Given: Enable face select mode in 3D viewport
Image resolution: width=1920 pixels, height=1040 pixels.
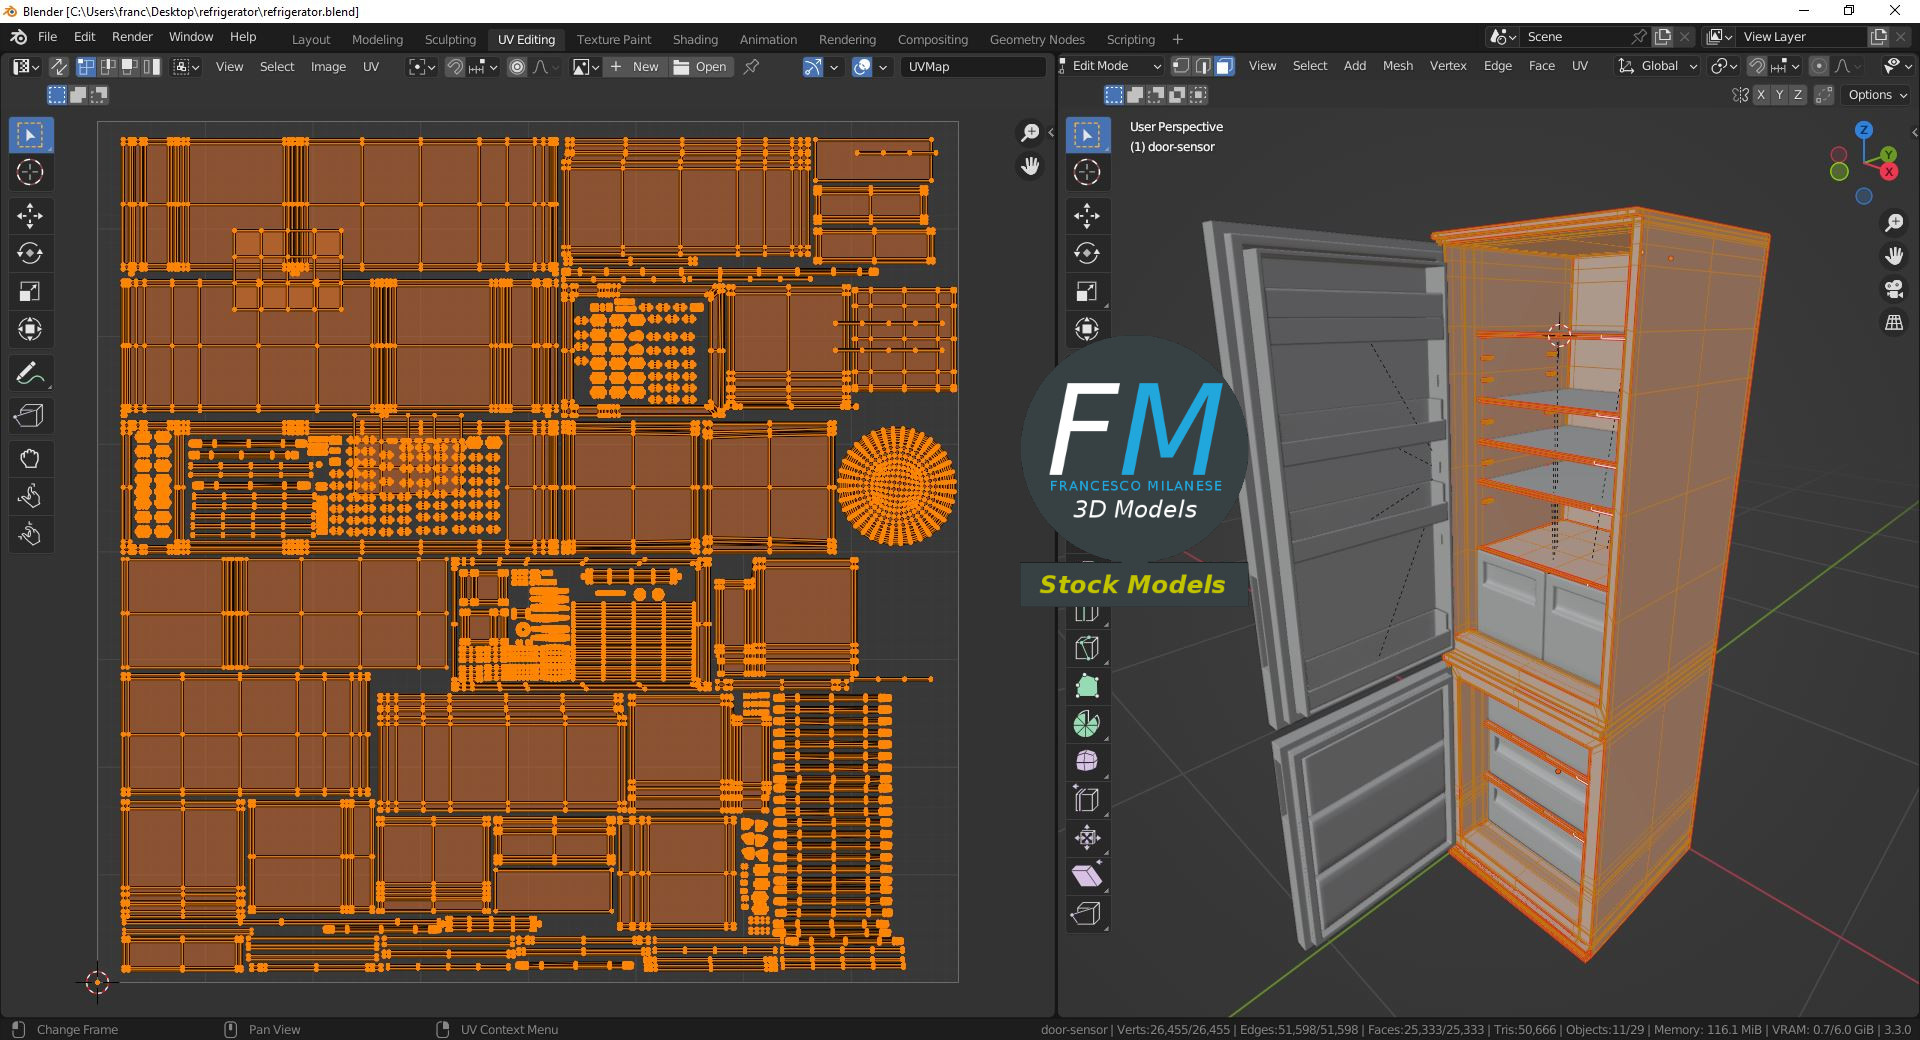Looking at the screenshot, I should point(1224,66).
